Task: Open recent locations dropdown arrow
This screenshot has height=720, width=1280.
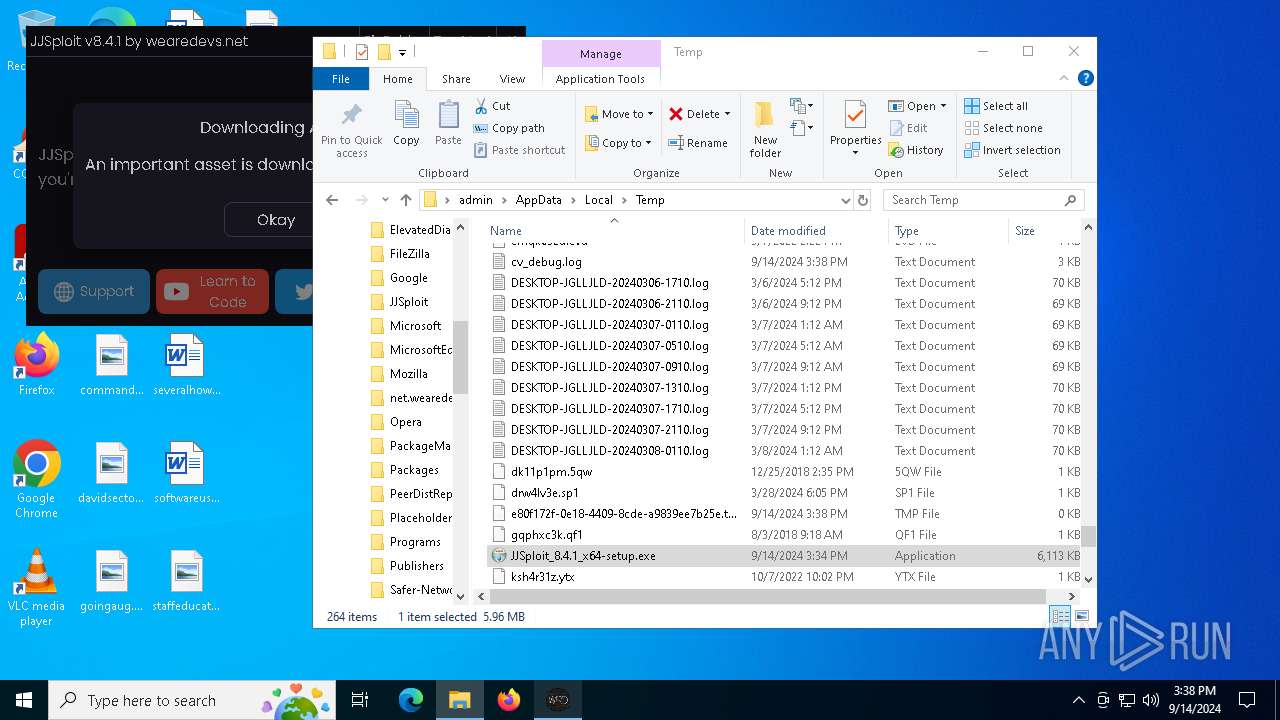Action: pyautogui.click(x=384, y=200)
